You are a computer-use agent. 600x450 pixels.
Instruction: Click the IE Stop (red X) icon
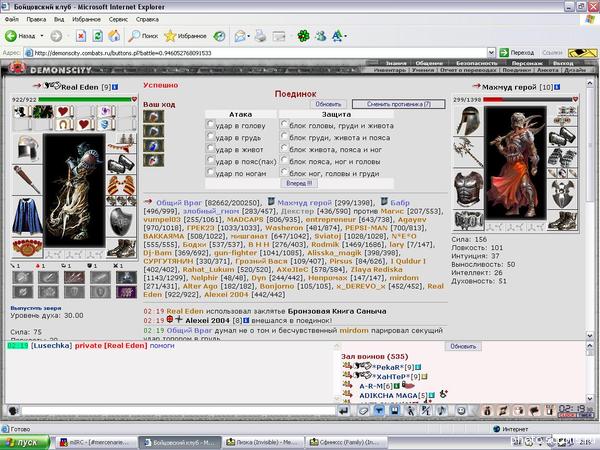point(81,36)
